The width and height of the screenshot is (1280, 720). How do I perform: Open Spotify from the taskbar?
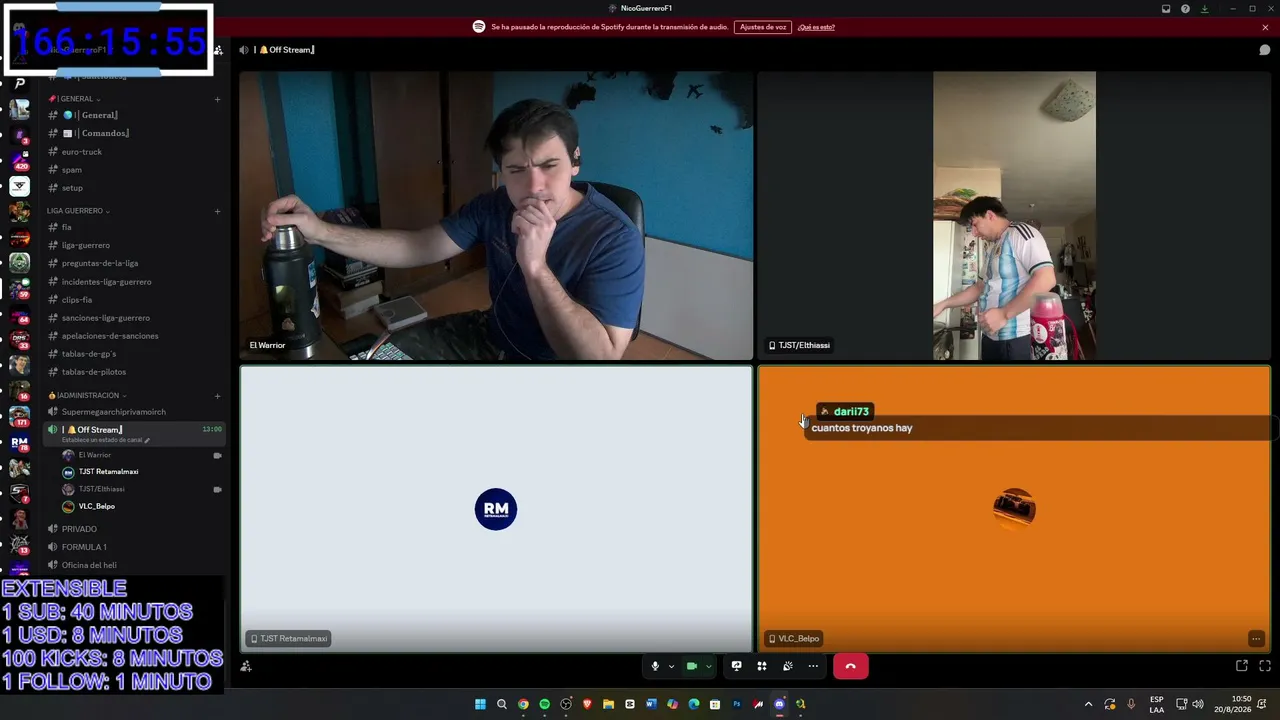[x=544, y=704]
